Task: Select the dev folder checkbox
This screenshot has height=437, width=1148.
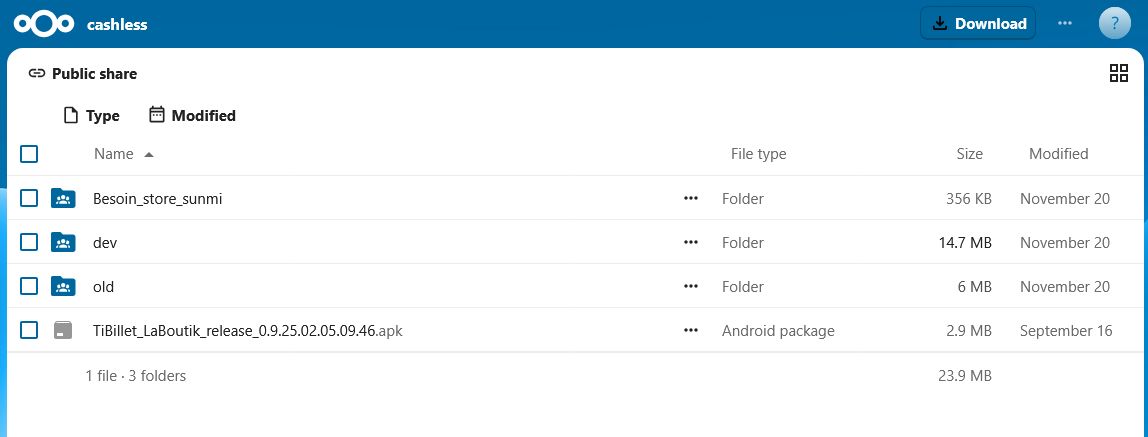Action: (29, 242)
